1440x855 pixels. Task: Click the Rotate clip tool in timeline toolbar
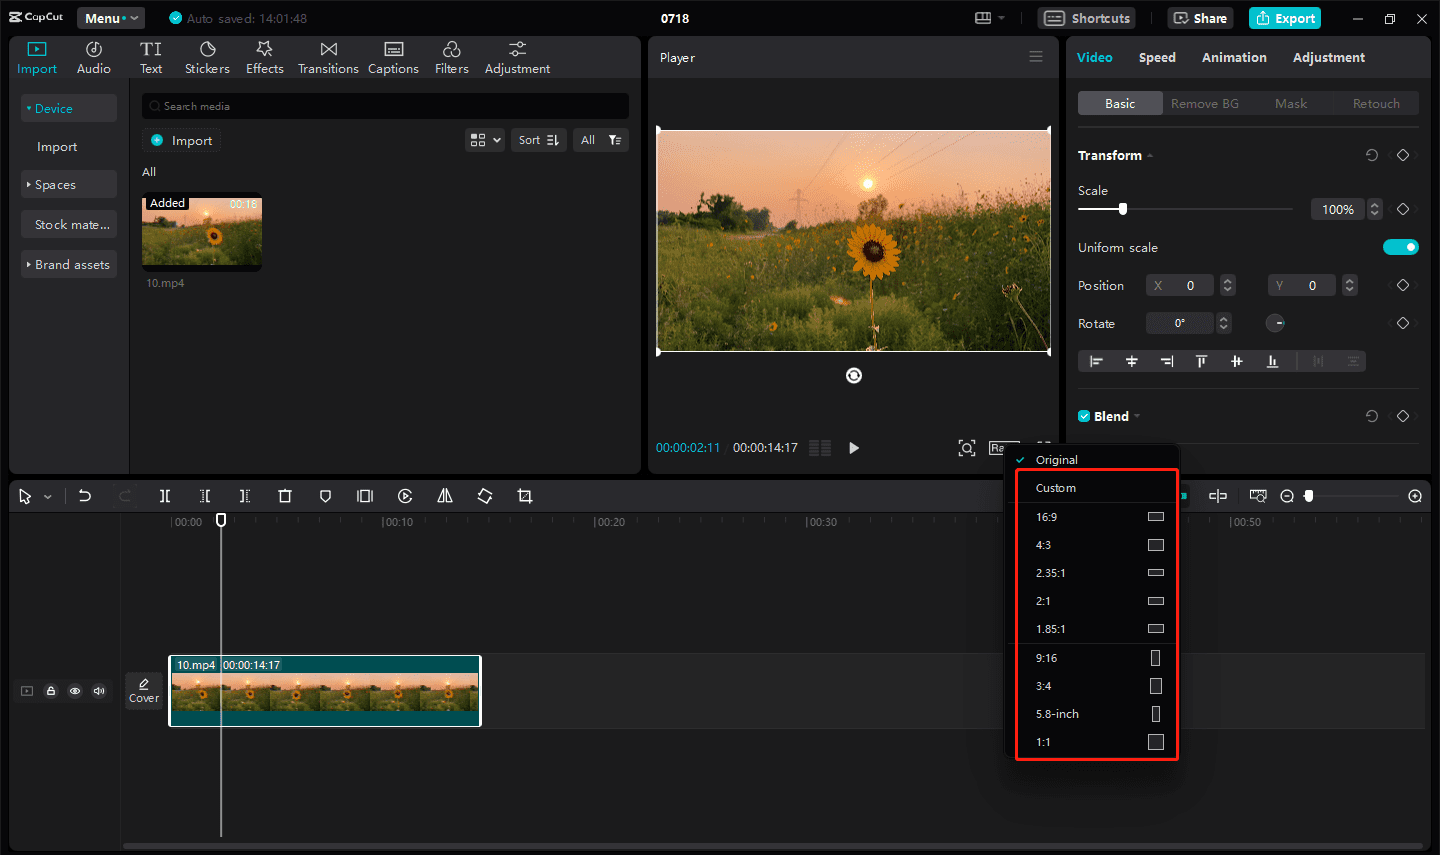(485, 496)
